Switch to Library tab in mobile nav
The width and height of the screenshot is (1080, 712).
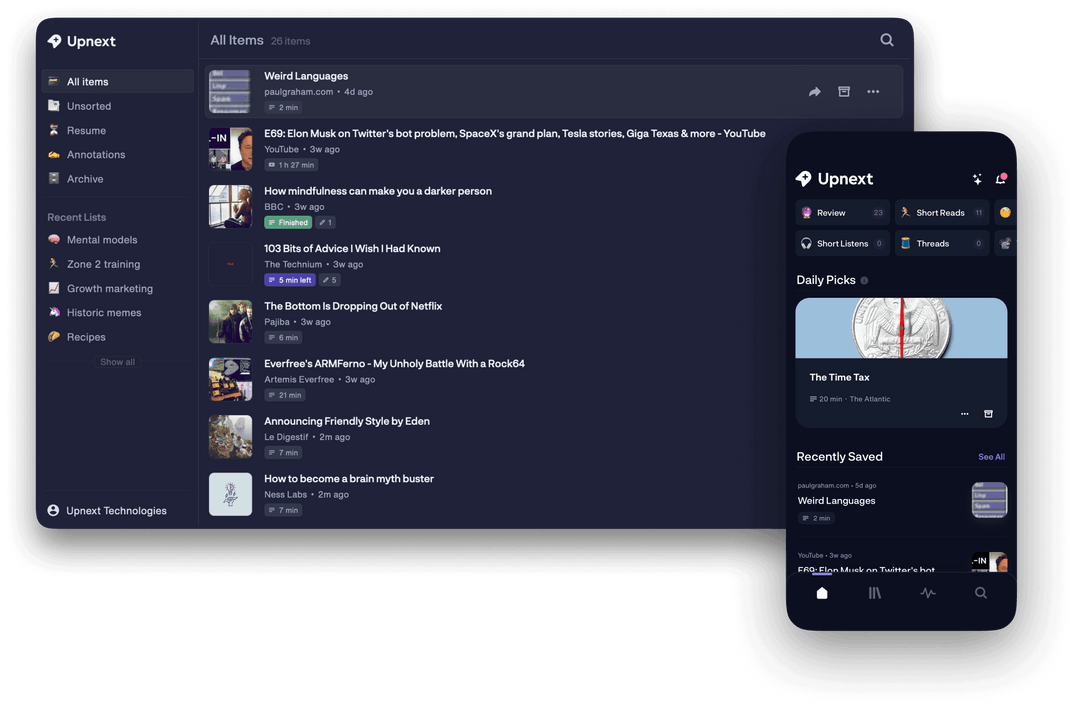click(x=875, y=593)
